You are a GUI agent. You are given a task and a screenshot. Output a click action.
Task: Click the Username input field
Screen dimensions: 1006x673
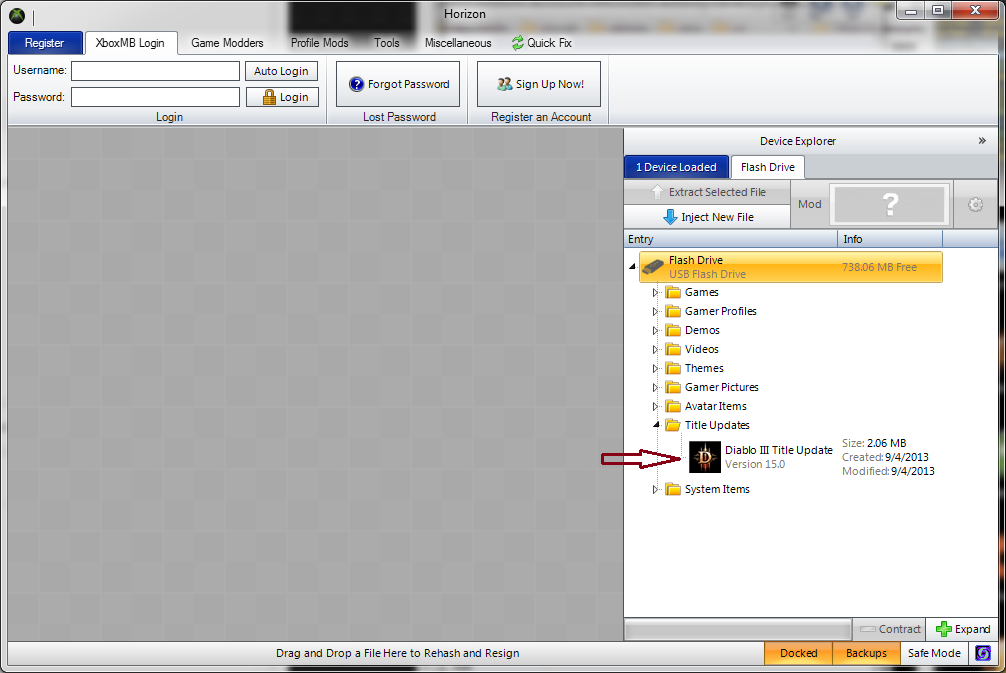tap(155, 71)
